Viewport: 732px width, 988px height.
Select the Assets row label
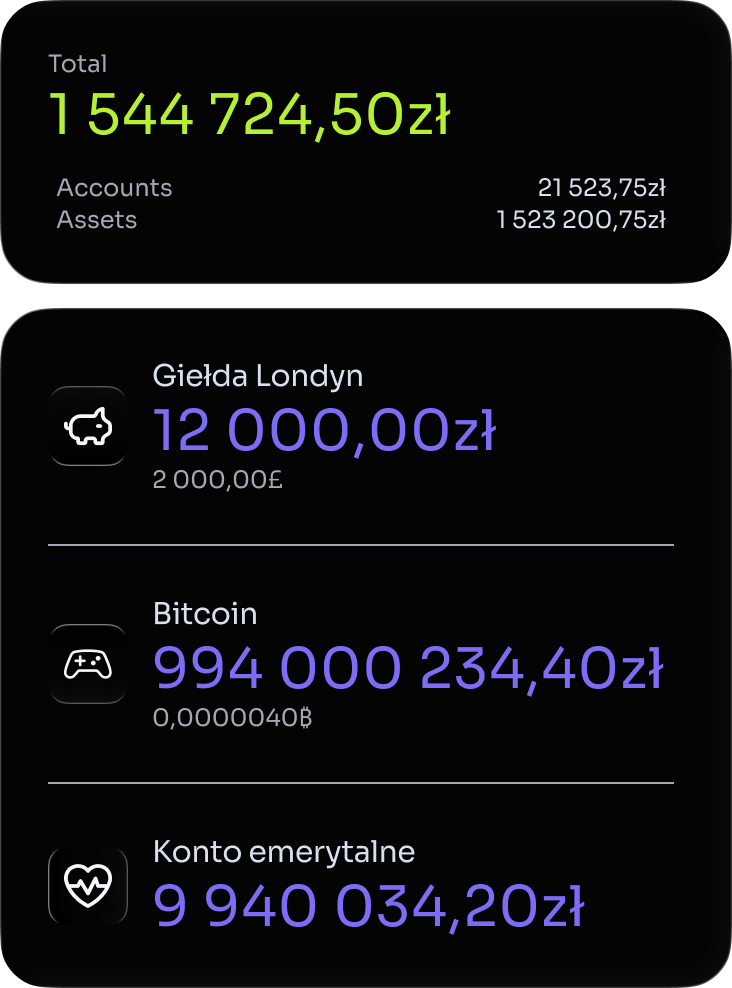[x=97, y=219]
